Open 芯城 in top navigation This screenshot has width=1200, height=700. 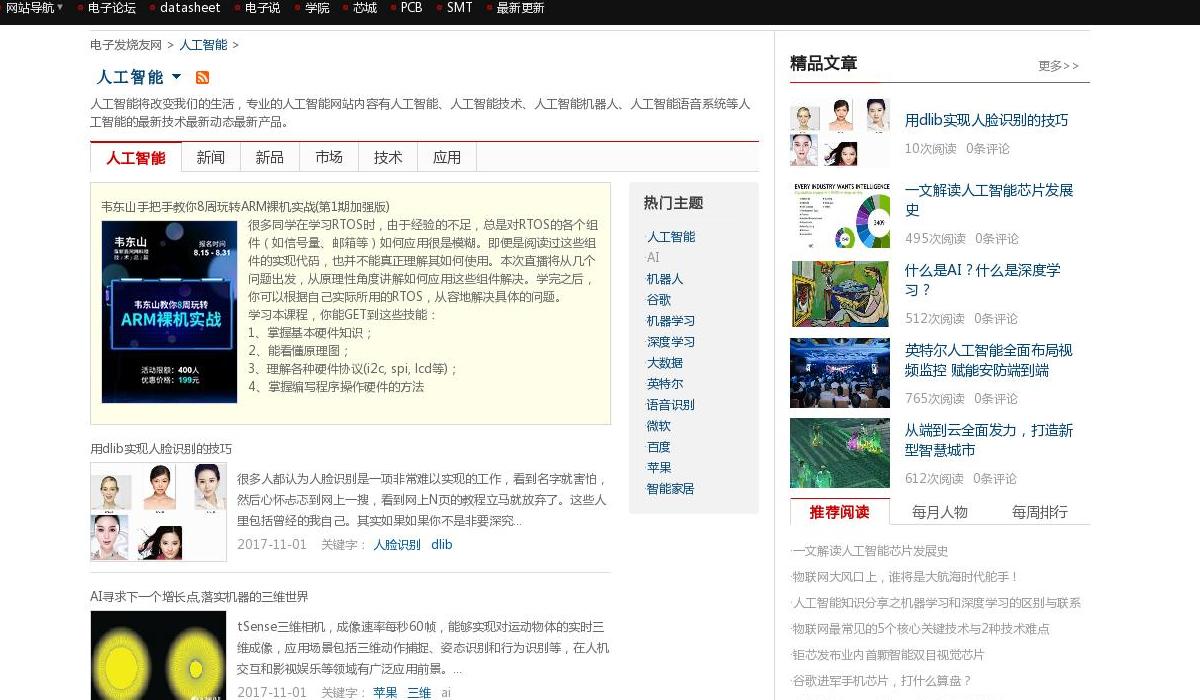[x=365, y=7]
